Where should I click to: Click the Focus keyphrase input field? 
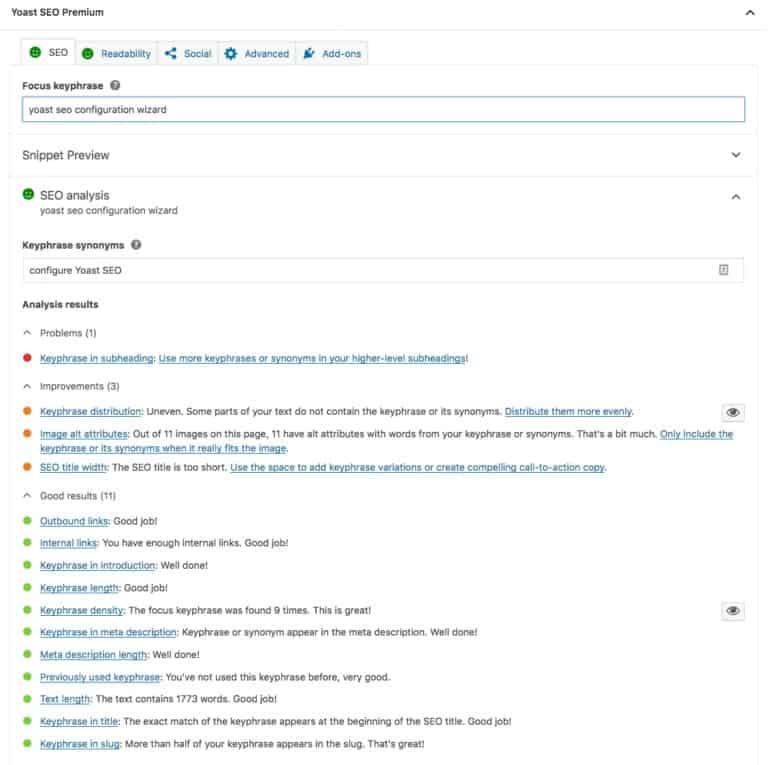click(x=383, y=110)
